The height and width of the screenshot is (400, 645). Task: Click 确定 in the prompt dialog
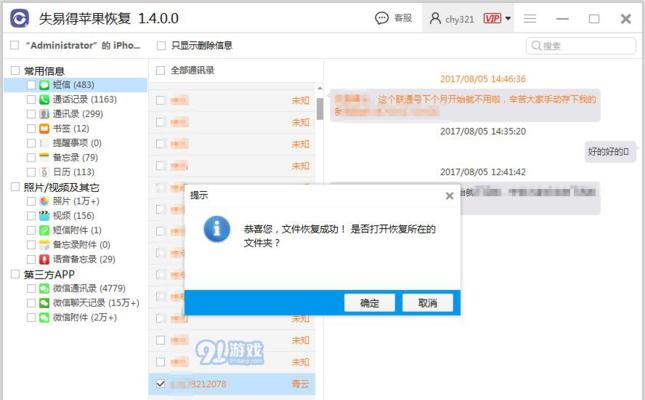click(x=369, y=303)
